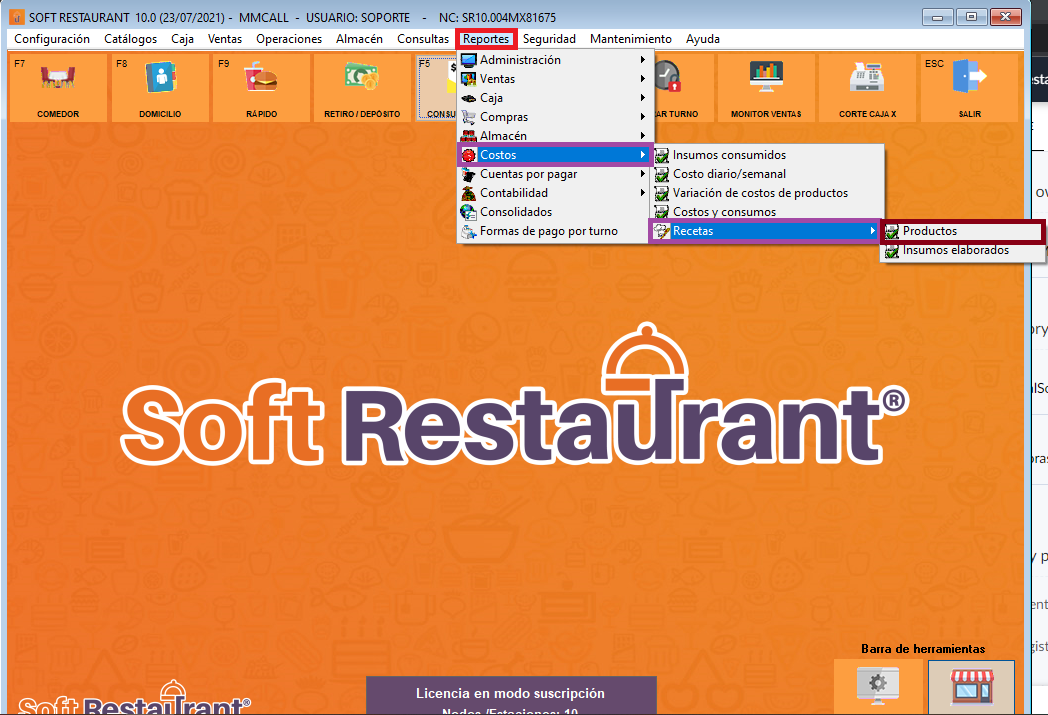Expand the Recetas submenu arrow
Viewport: 1048px width, 715px height.
tap(872, 231)
